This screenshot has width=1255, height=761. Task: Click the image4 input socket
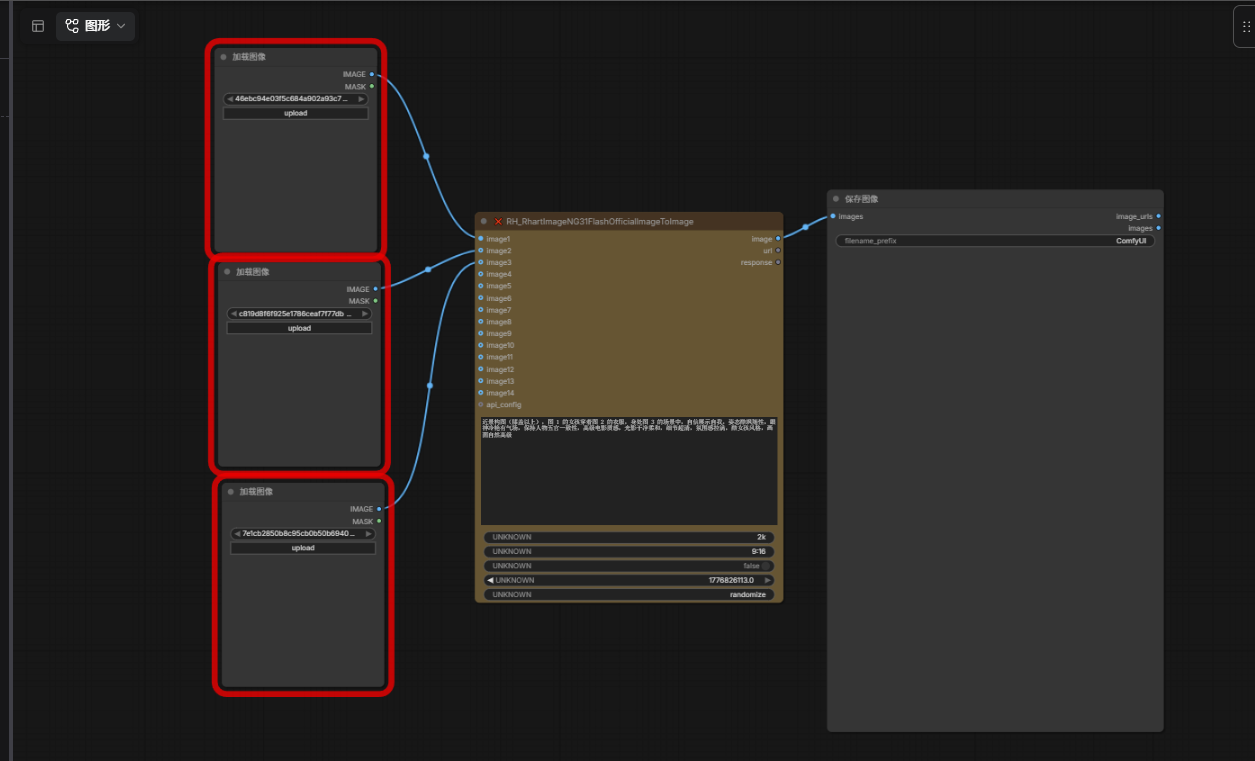tap(481, 274)
